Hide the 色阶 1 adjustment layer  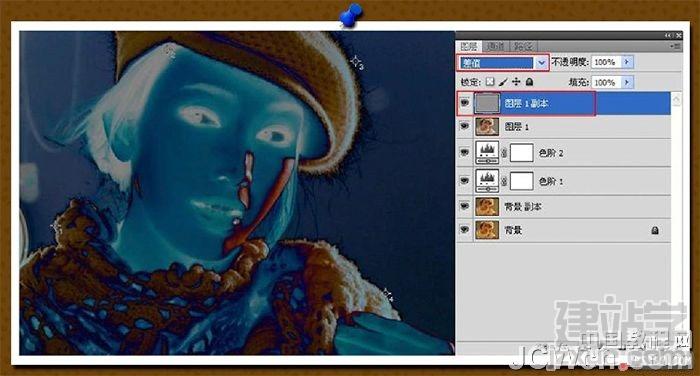click(x=465, y=181)
